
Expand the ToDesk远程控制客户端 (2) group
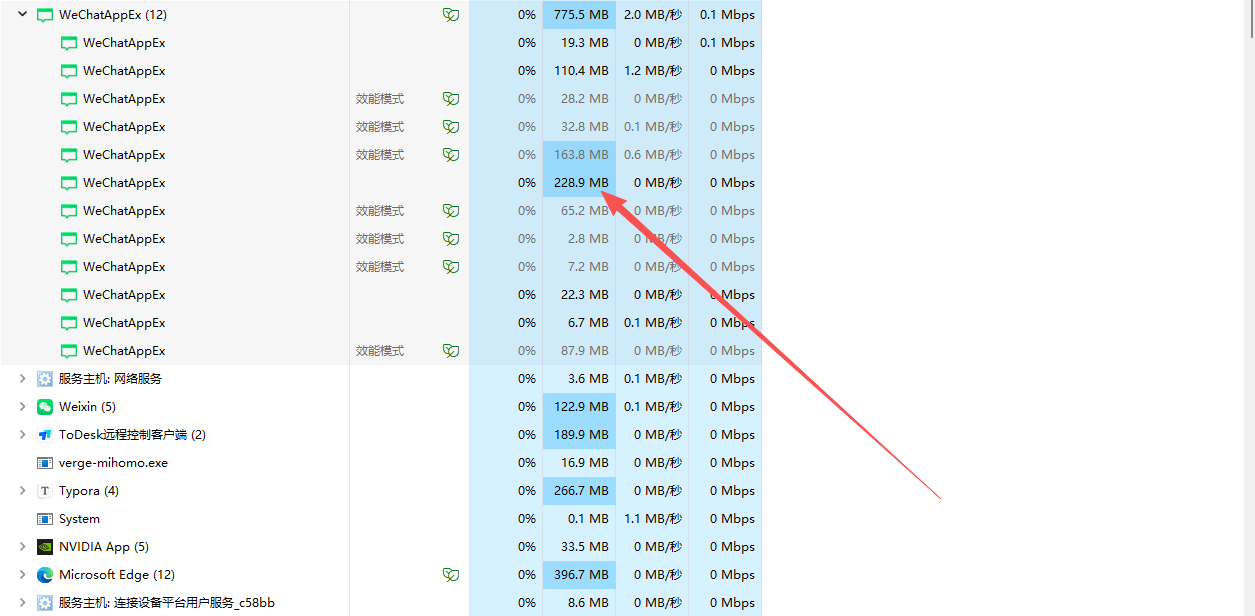click(x=22, y=435)
